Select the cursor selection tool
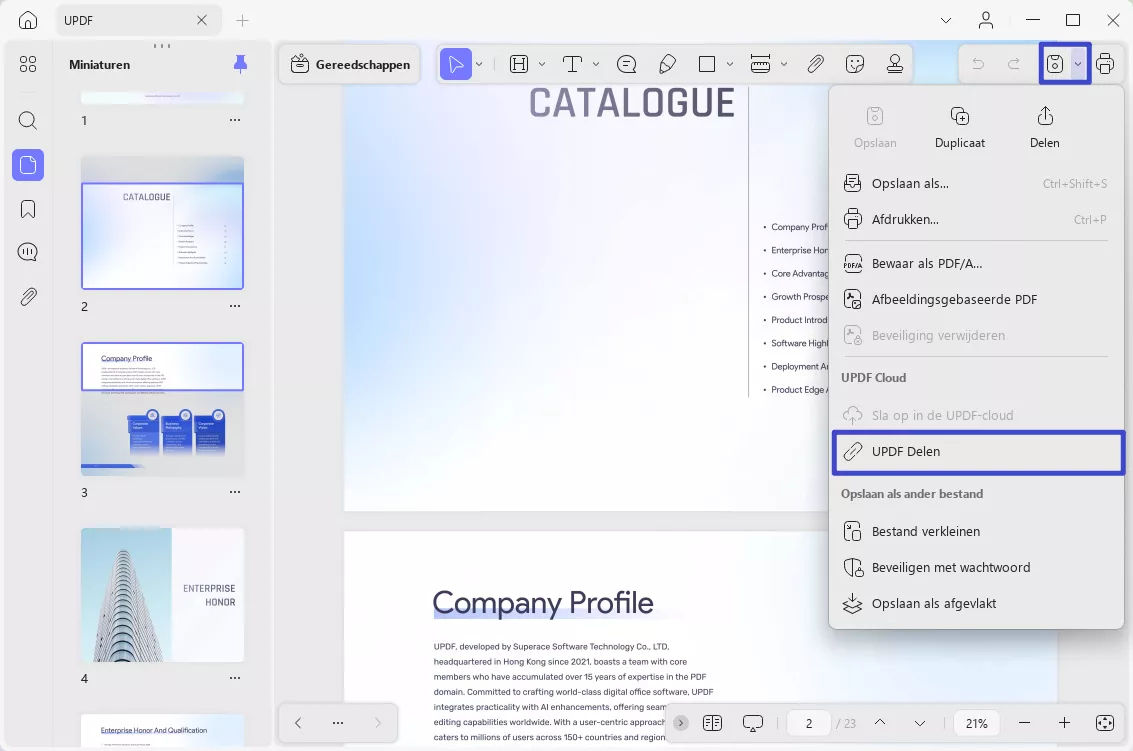The height and width of the screenshot is (751, 1133). coord(456,64)
